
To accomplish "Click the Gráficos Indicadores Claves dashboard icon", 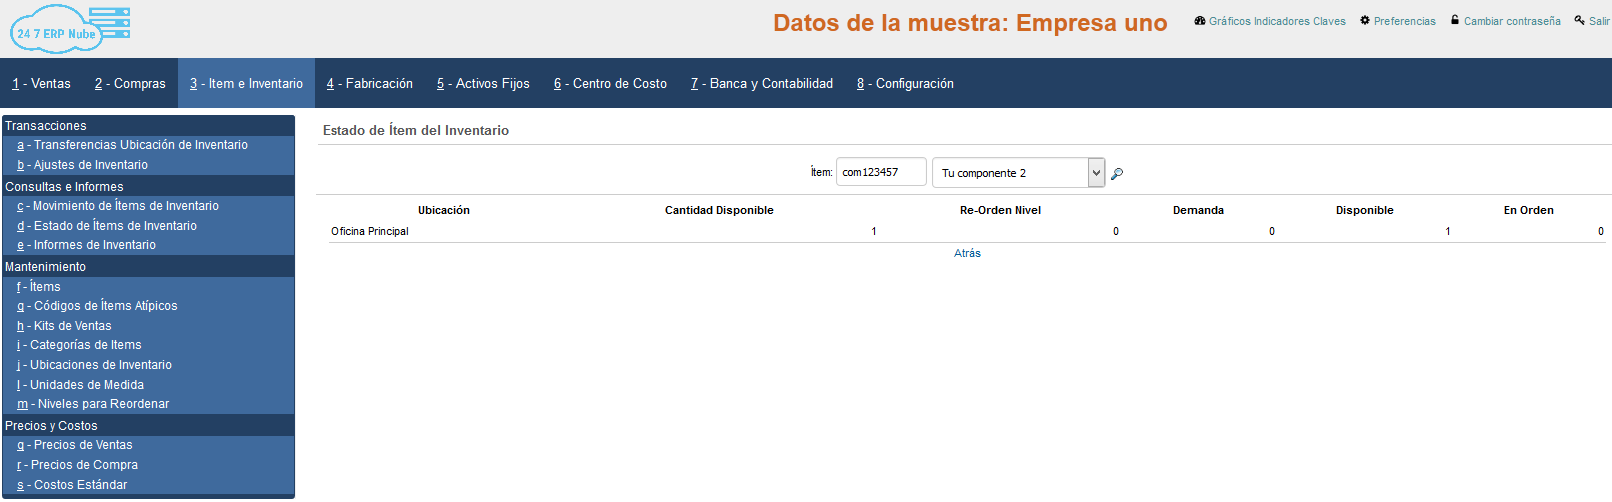I will pos(1200,21).
